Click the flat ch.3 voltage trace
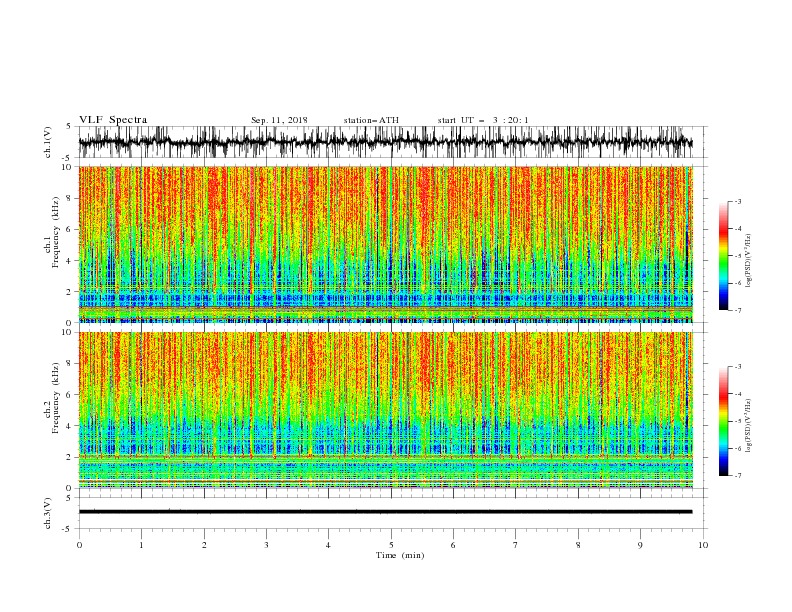 point(385,512)
